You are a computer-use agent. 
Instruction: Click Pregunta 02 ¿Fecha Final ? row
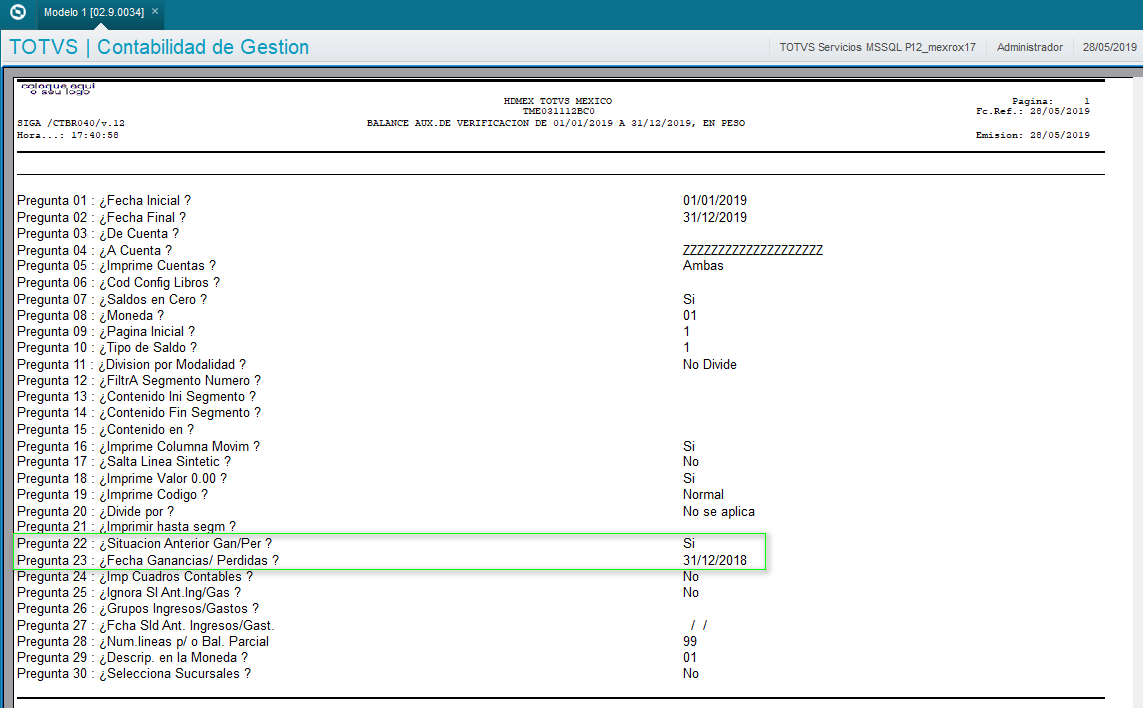coord(101,217)
